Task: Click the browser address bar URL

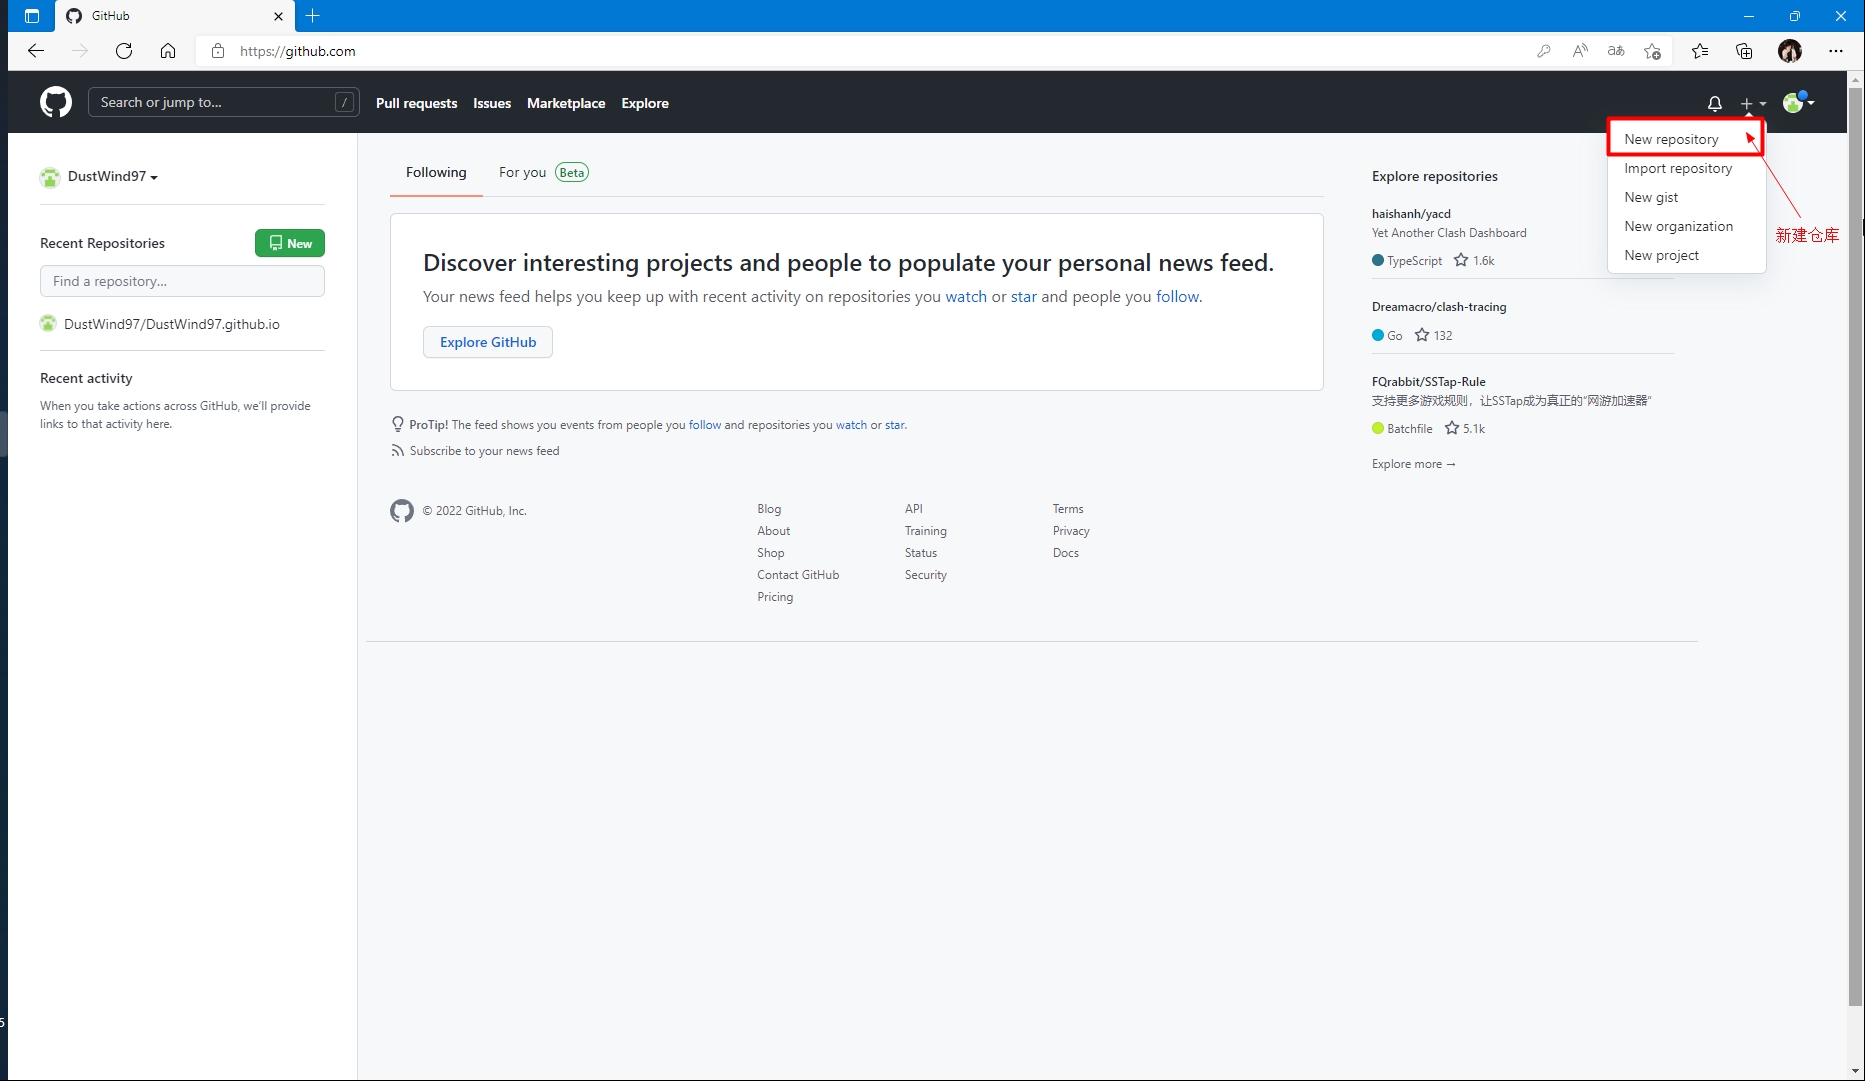Action: point(297,51)
